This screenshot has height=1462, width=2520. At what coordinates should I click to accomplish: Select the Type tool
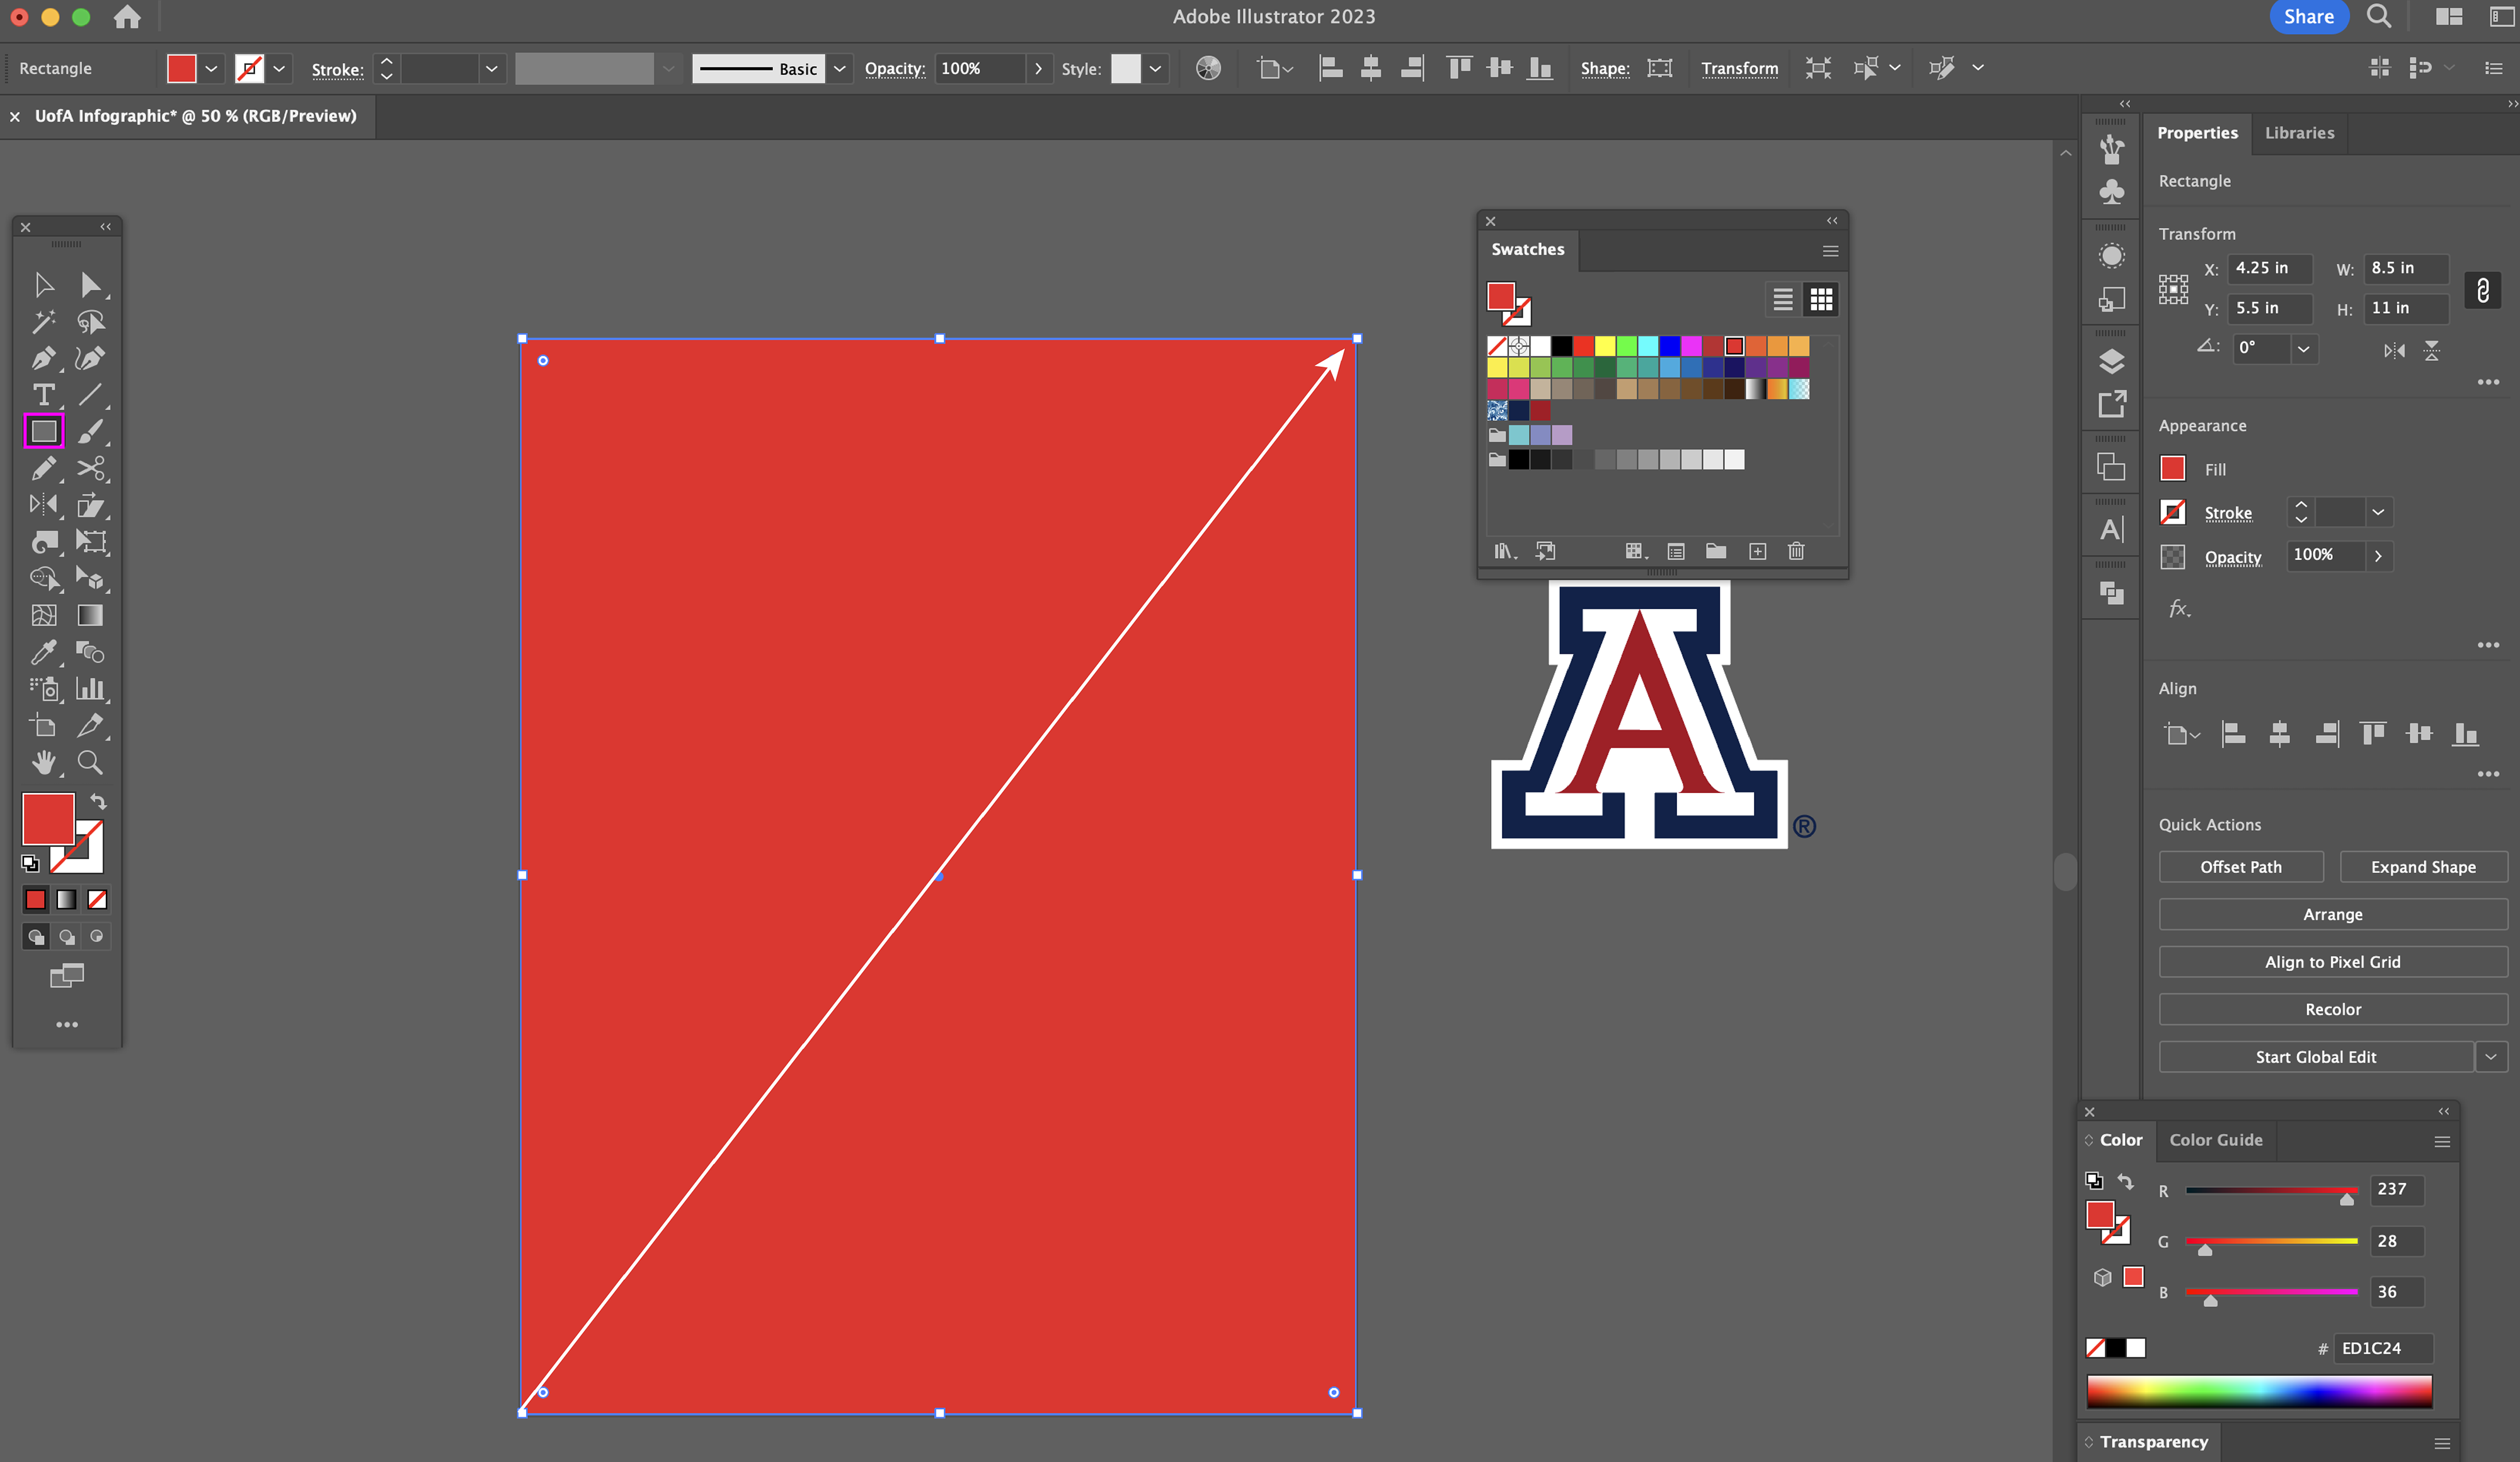coord(43,395)
